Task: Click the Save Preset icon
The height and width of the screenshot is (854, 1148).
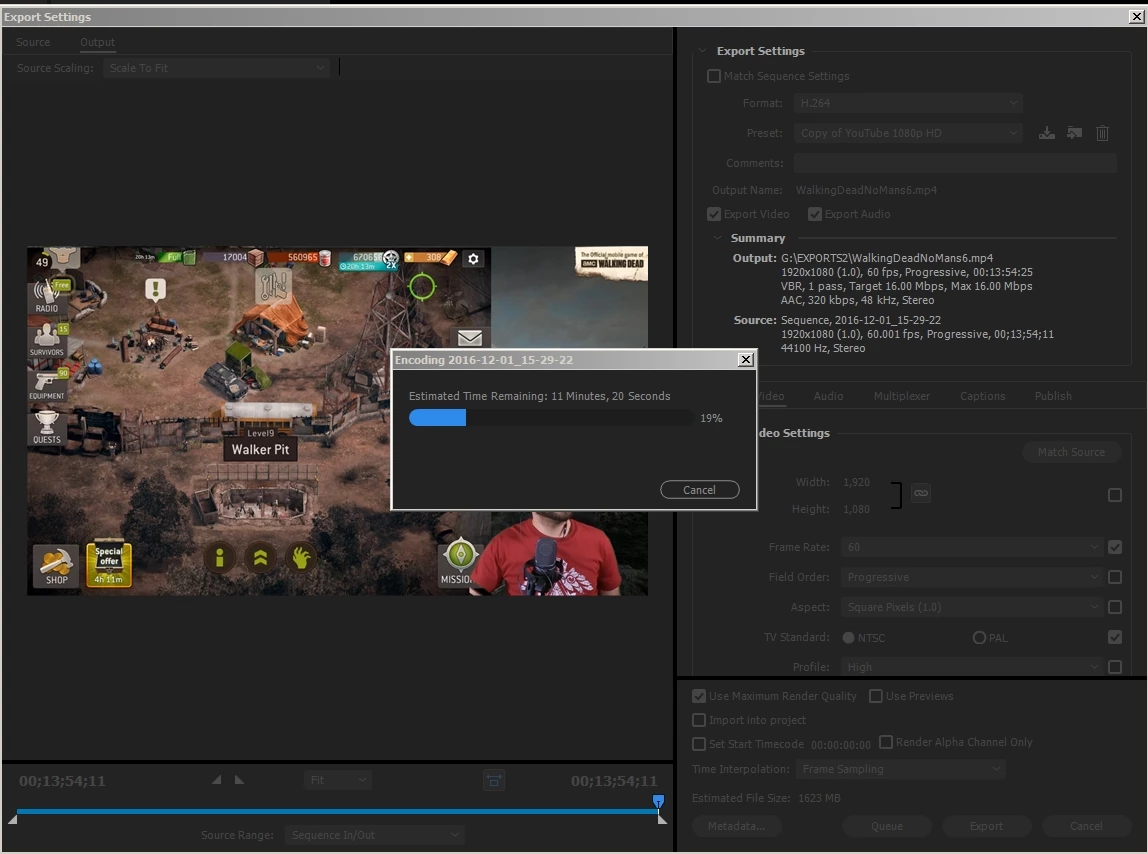Action: point(1047,133)
